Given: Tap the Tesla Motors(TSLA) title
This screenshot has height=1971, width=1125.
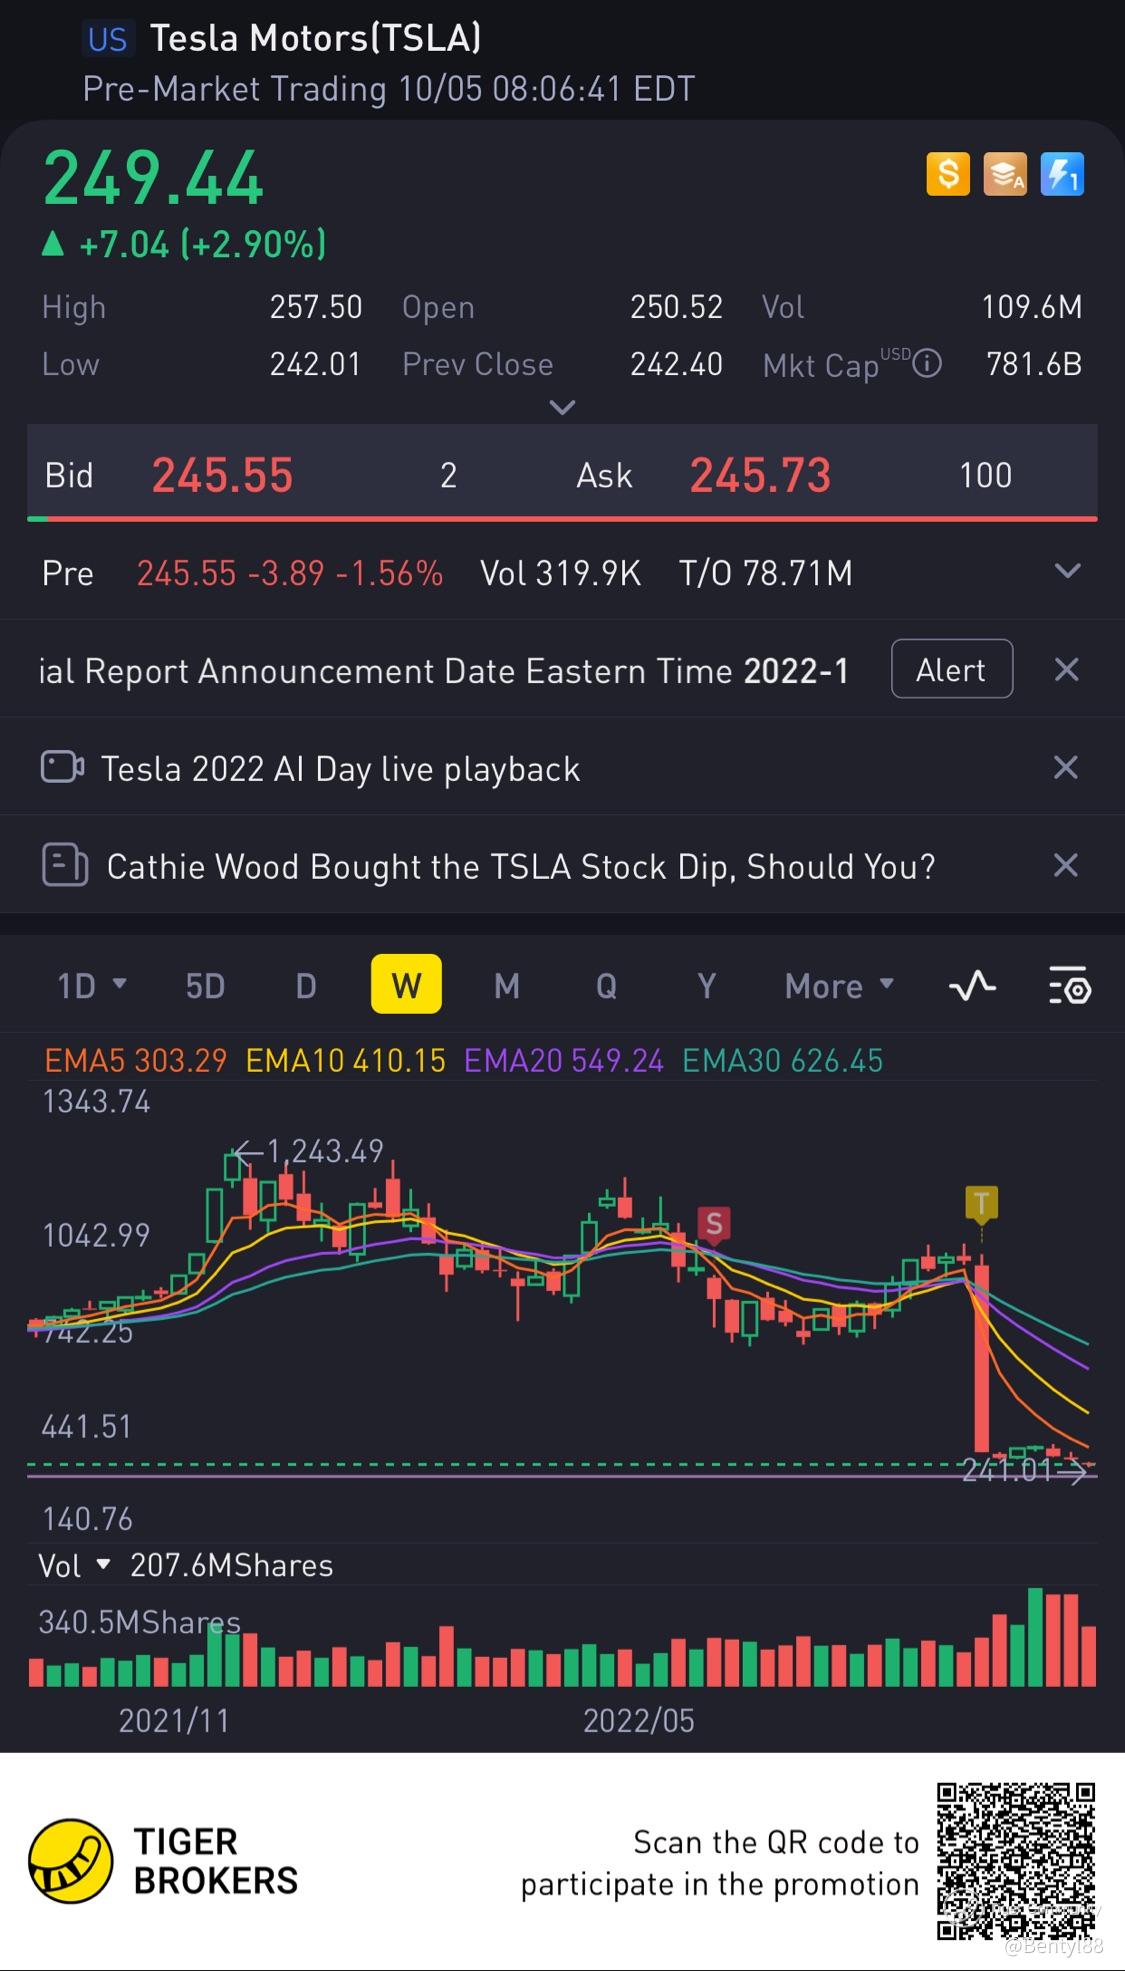Looking at the screenshot, I should (x=316, y=38).
